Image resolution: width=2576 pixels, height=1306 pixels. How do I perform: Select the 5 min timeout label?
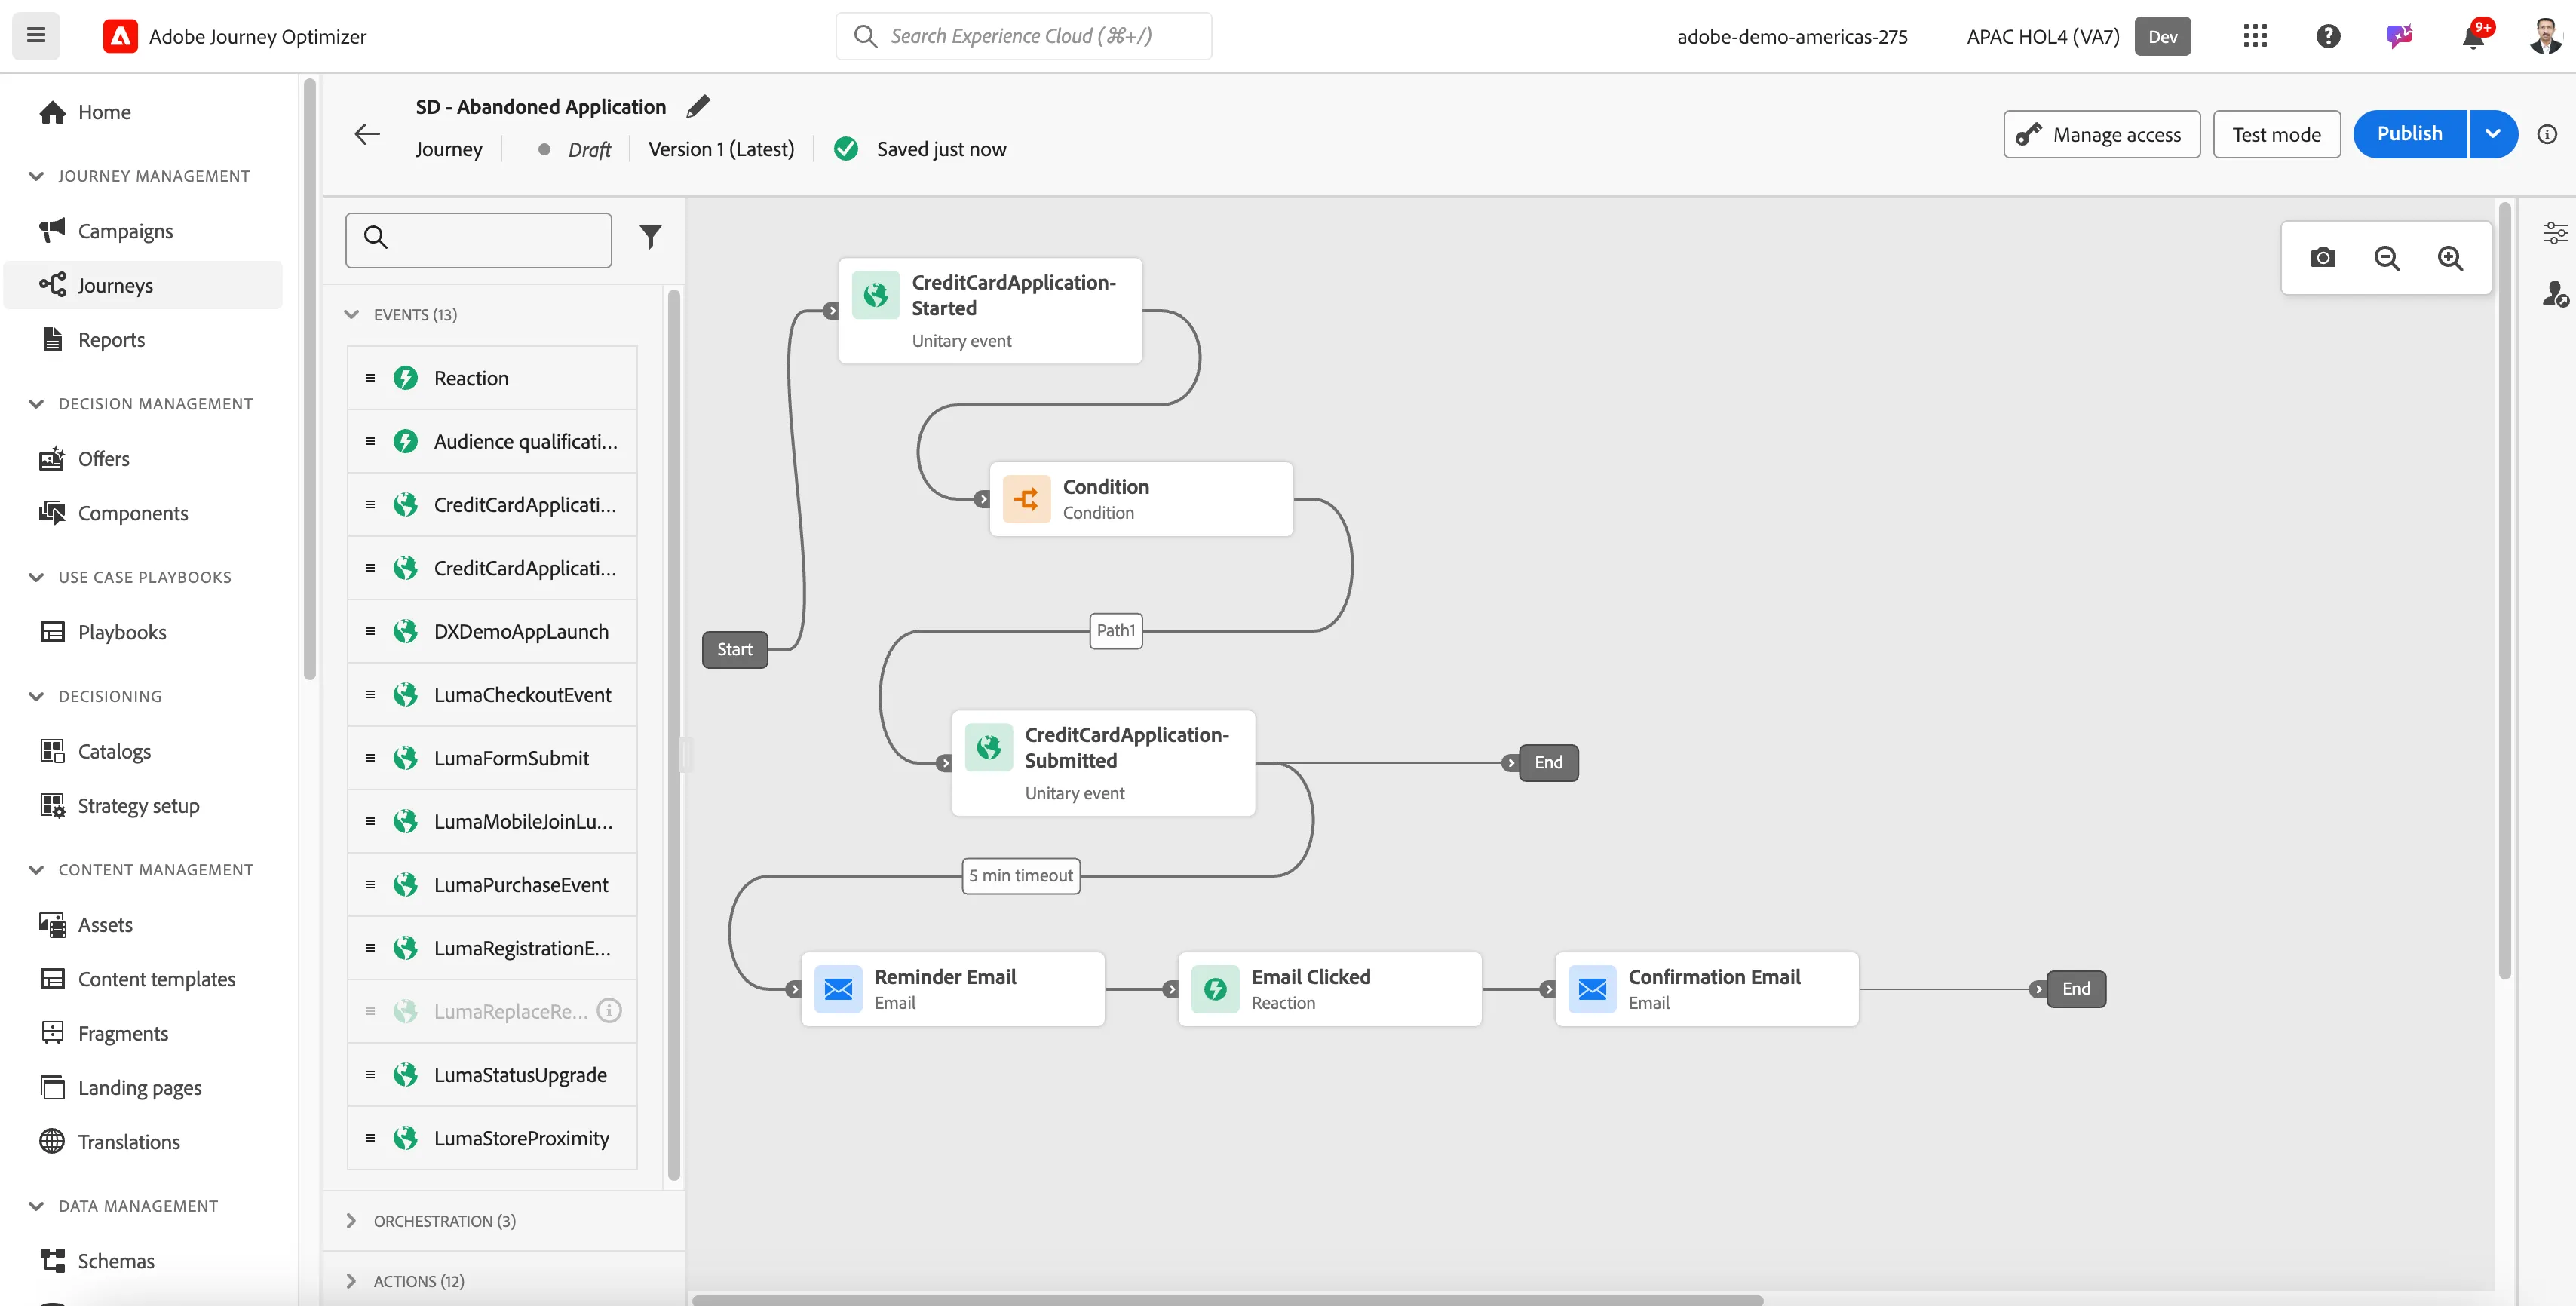tap(1021, 876)
